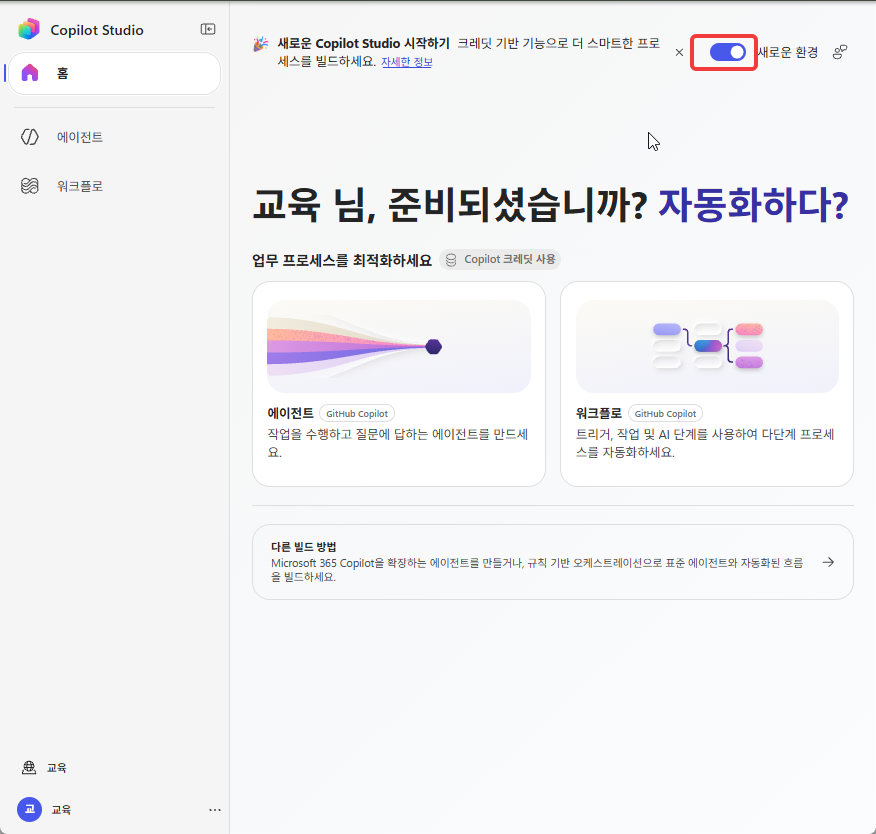Viewport: 876px width, 834px height.
Task: Click the 자동화하다? headline text
Action: [x=754, y=205]
